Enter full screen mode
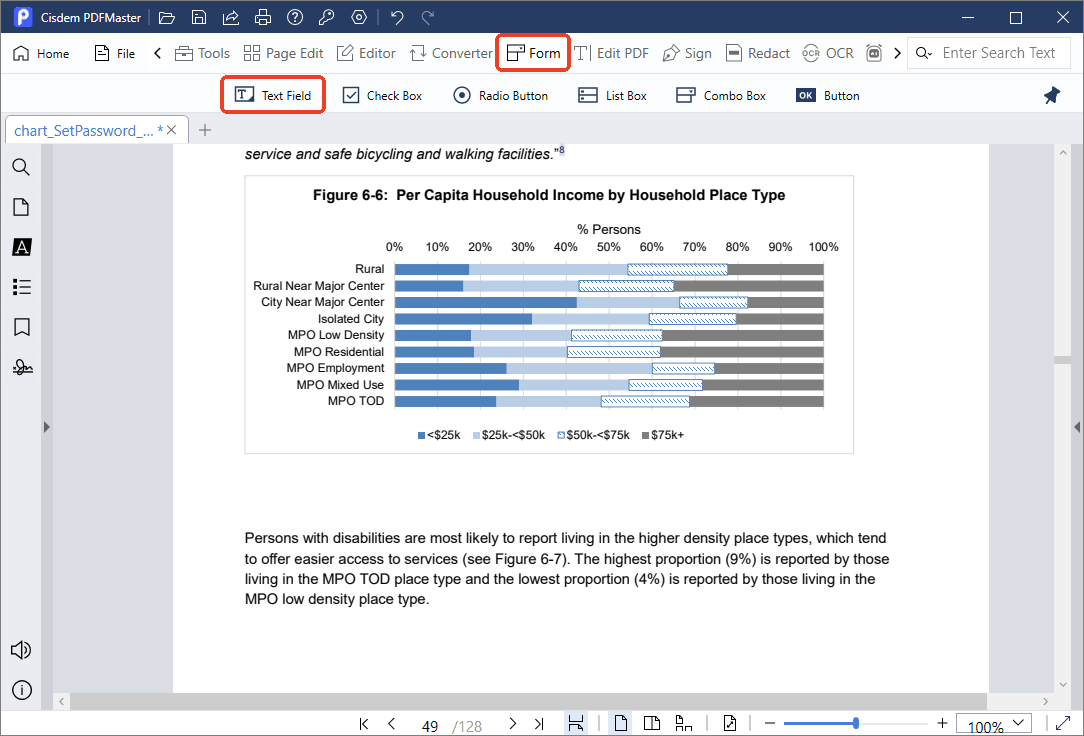 coord(1063,724)
